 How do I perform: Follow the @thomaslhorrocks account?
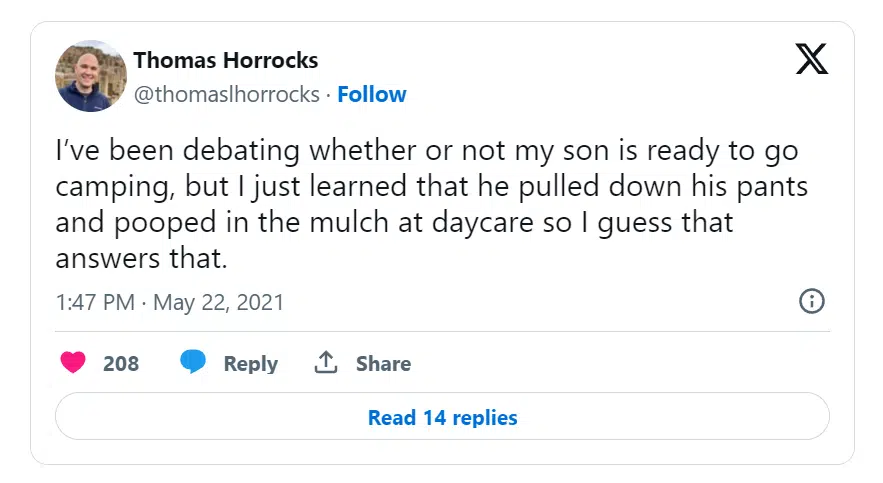pyautogui.click(x=371, y=95)
